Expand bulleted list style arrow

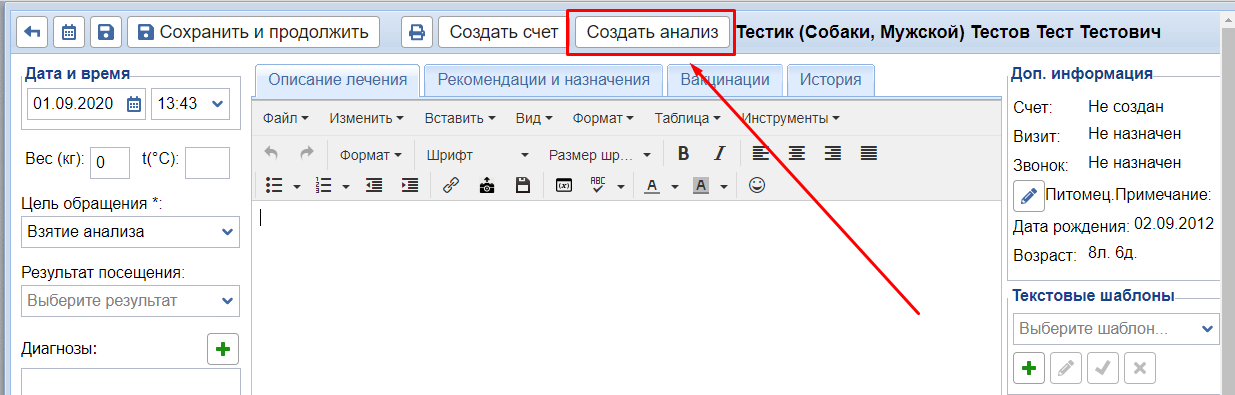(x=296, y=186)
